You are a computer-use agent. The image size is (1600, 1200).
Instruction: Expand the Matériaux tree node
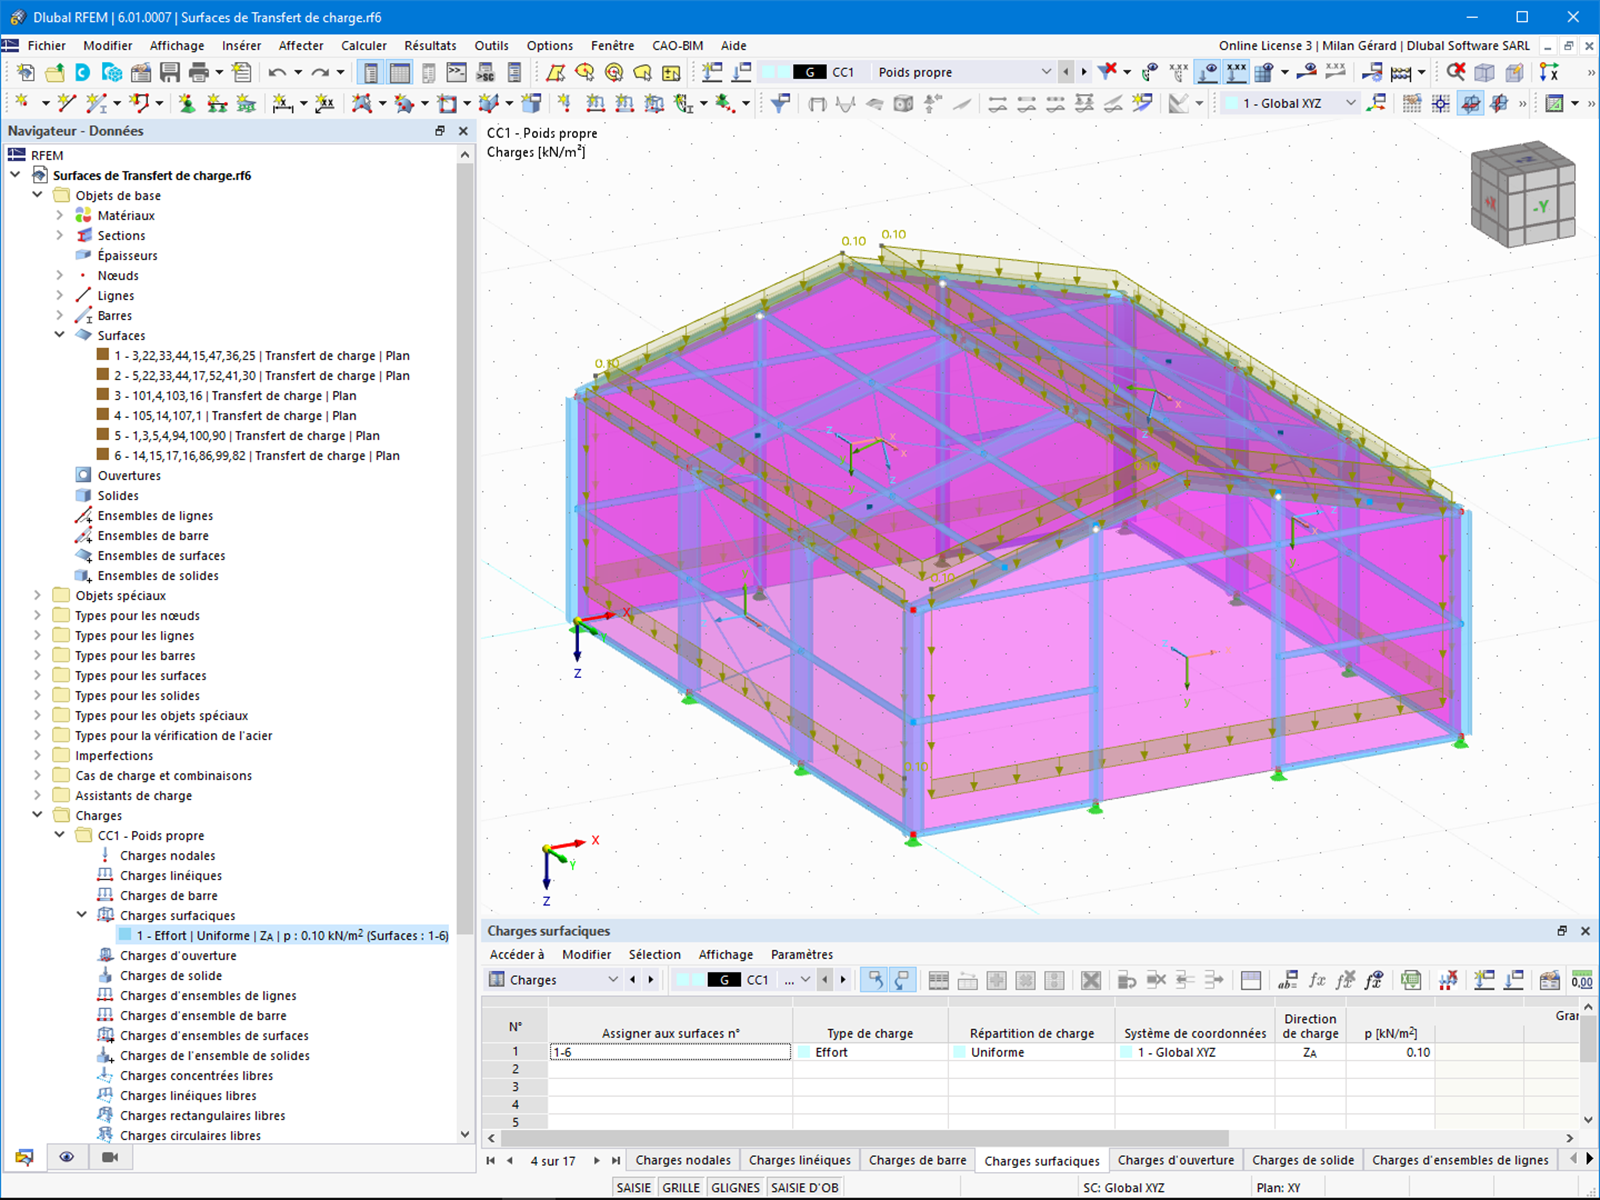[x=60, y=215]
